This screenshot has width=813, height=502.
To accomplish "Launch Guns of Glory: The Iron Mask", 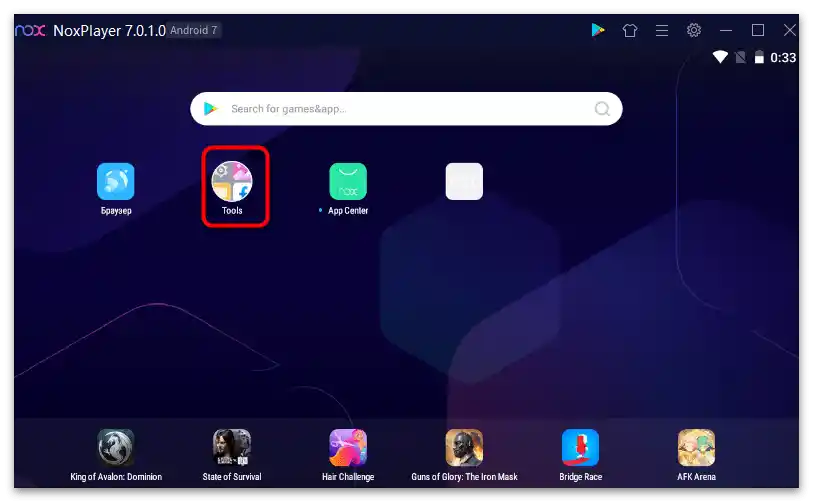I will click(464, 447).
